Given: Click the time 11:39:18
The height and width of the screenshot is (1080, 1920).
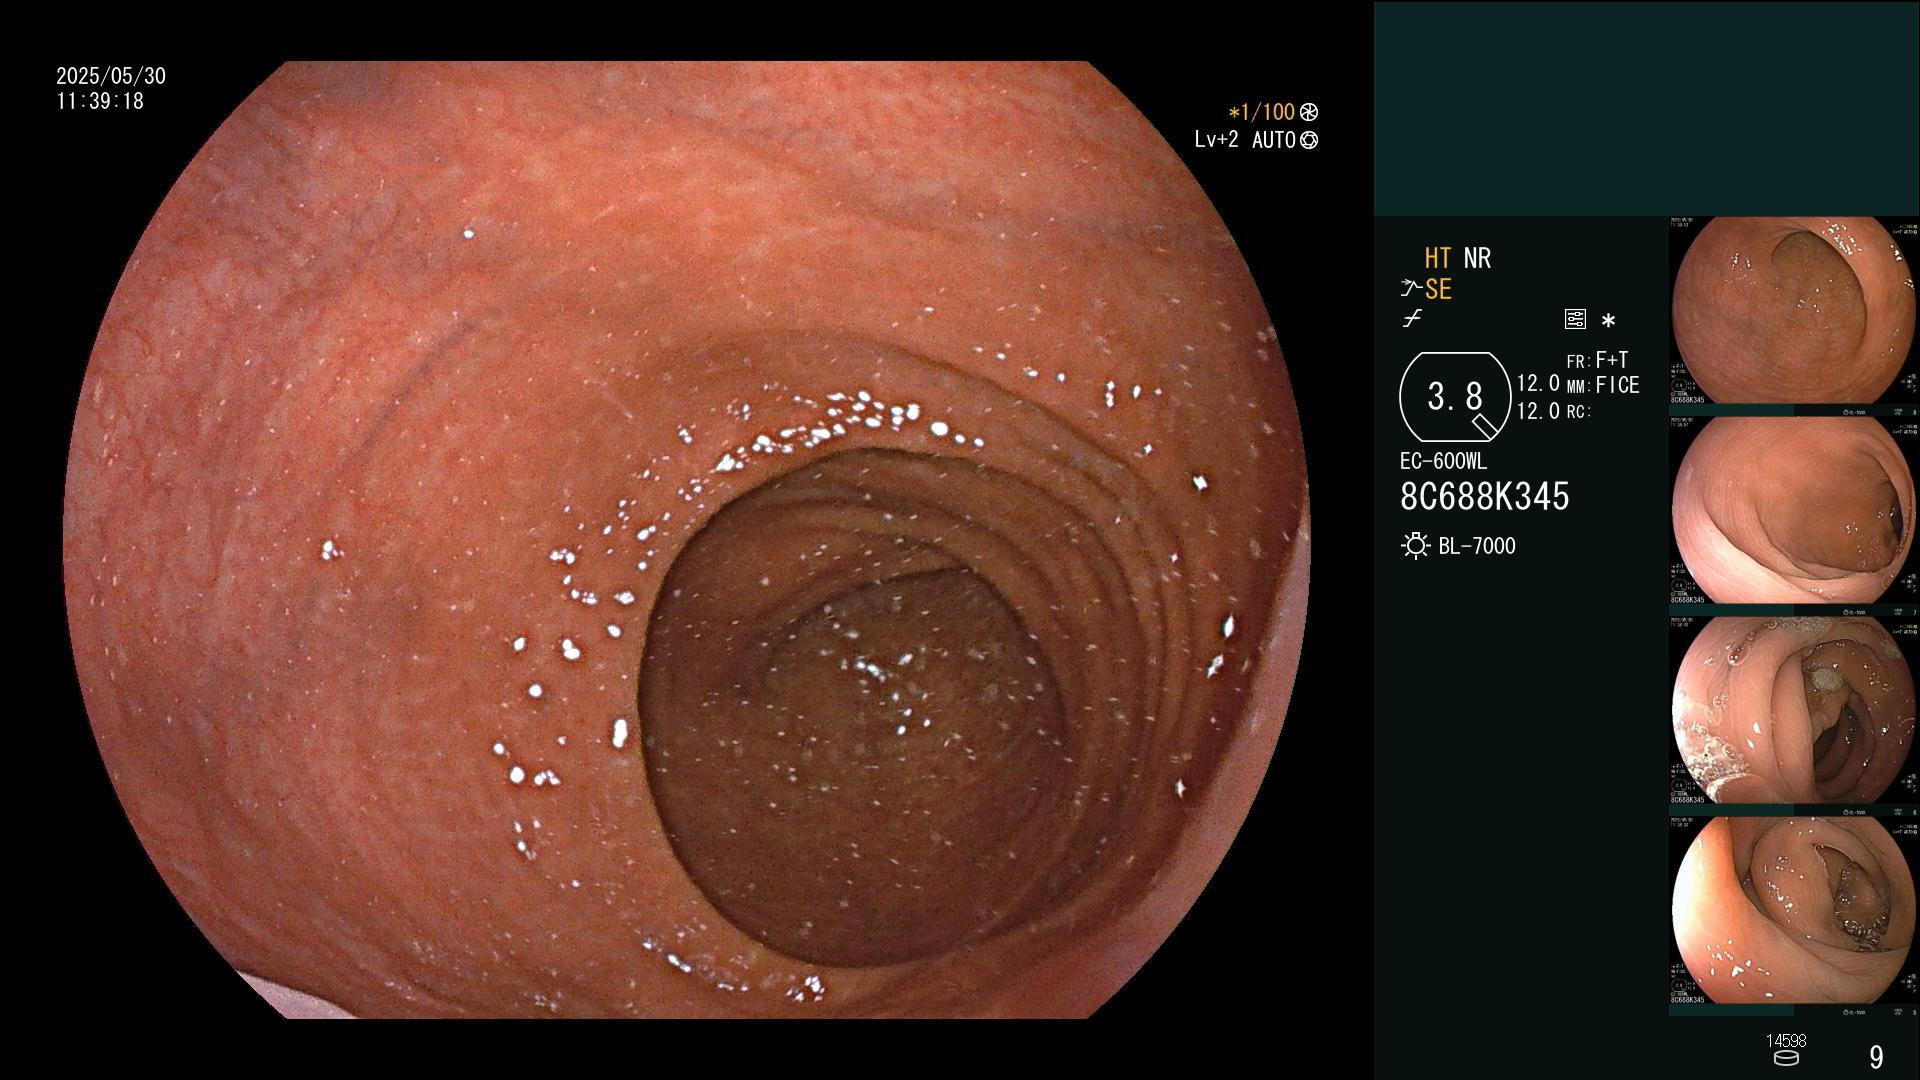Looking at the screenshot, I should [x=100, y=101].
